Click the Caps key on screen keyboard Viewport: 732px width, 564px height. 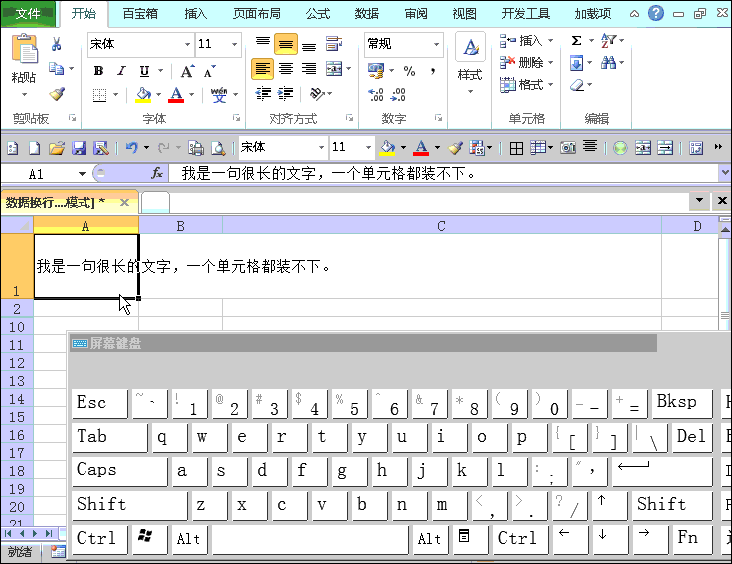(x=120, y=471)
